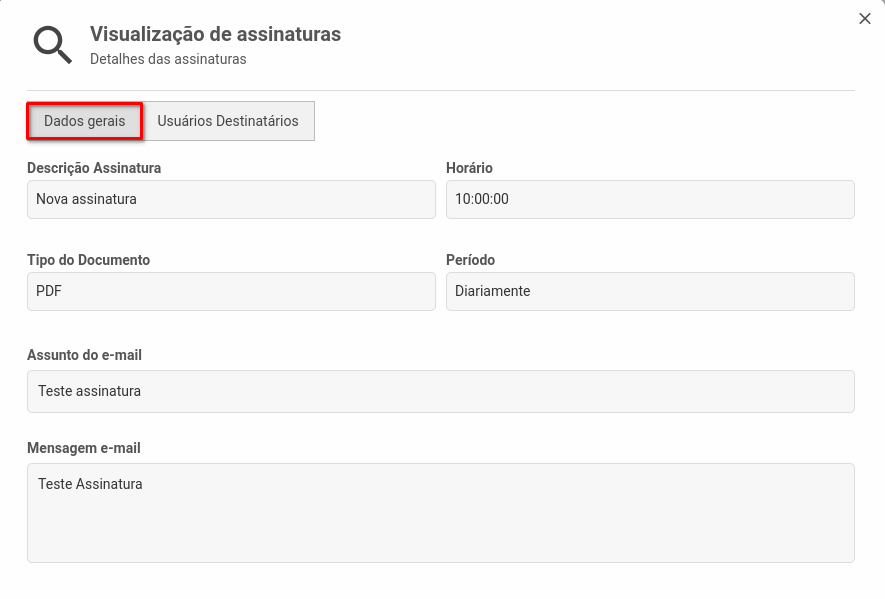Click the Assunto do e-mail field
This screenshot has height=599, width=885.
[x=440, y=391]
